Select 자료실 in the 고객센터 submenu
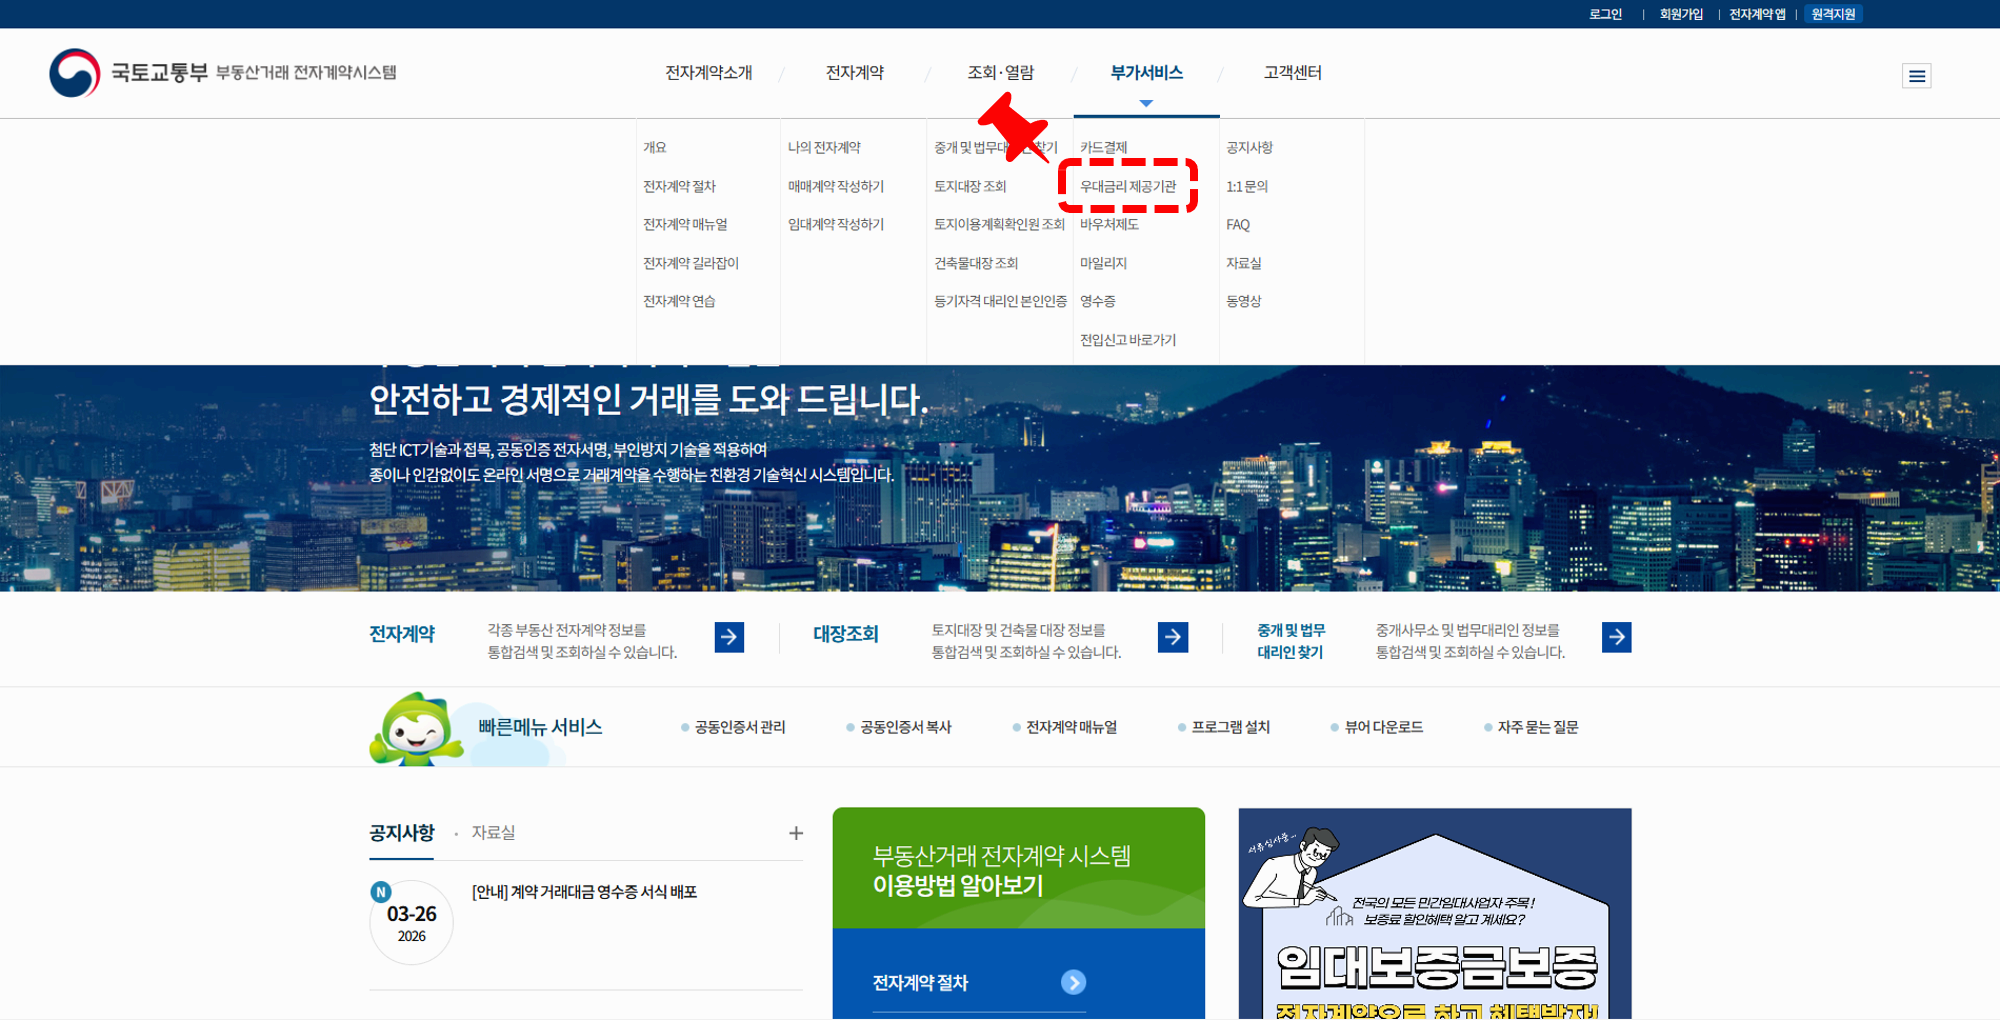2000x1020 pixels. tap(1244, 263)
